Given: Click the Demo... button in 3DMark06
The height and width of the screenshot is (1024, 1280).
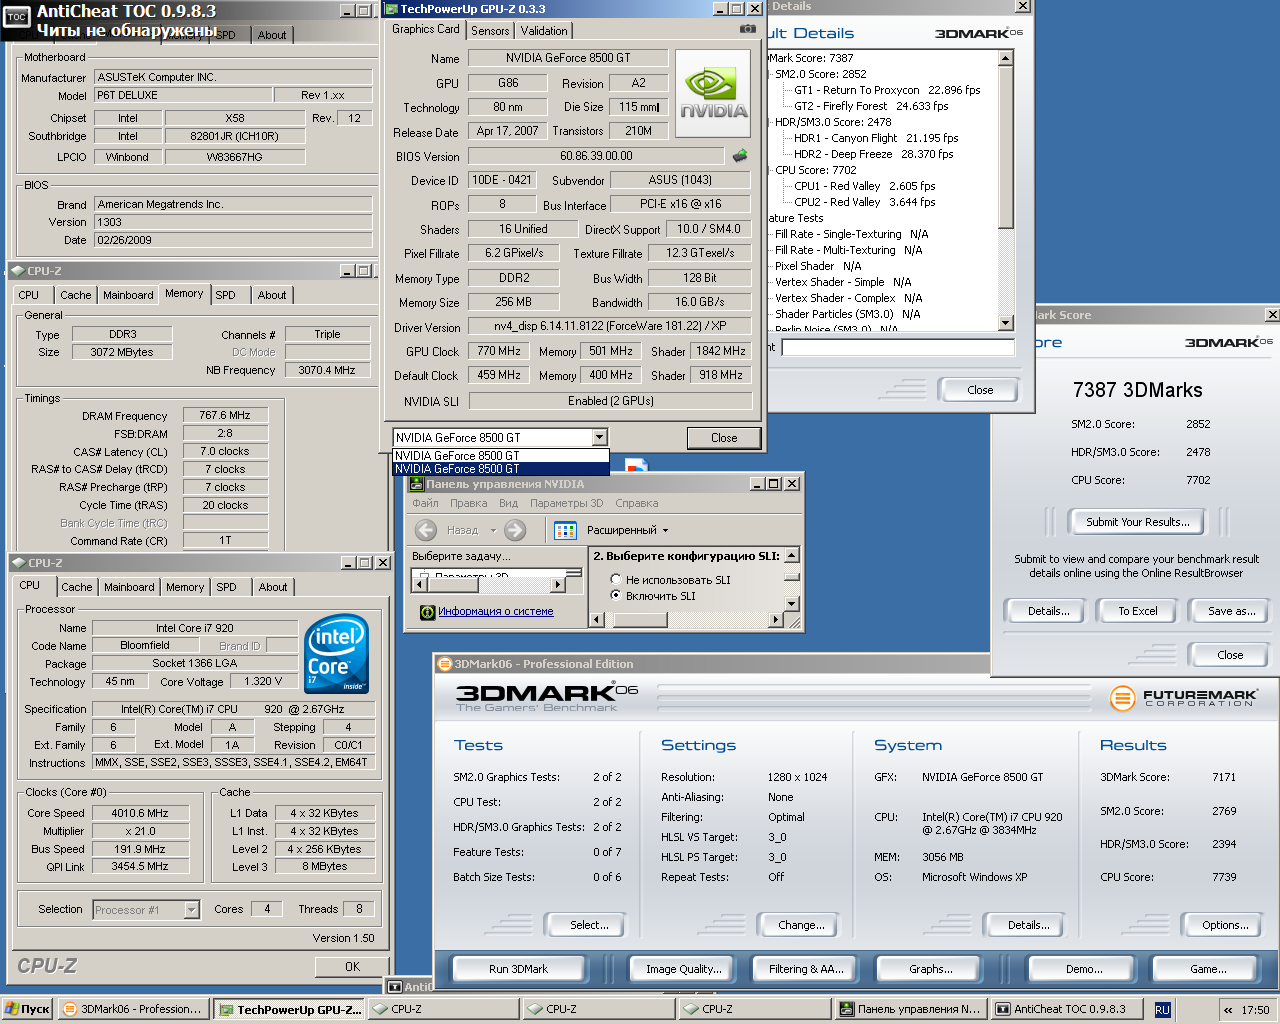Looking at the screenshot, I should coord(1084,969).
